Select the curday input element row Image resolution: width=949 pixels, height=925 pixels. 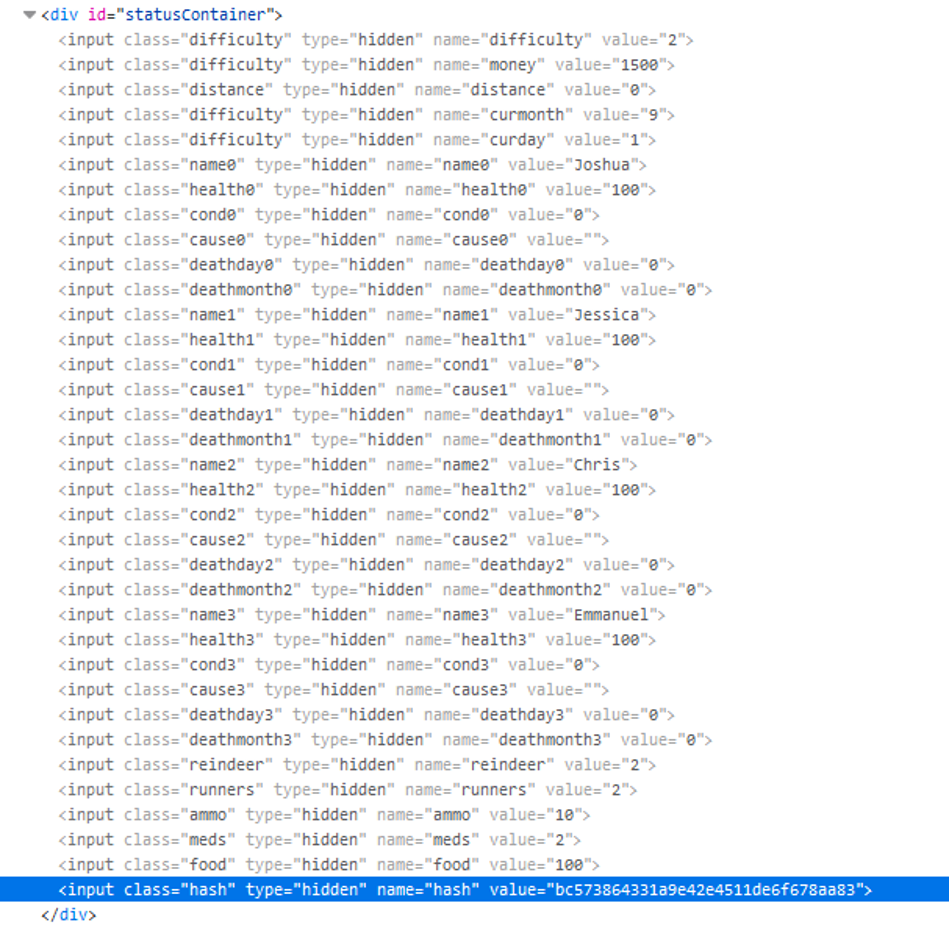(x=357, y=140)
